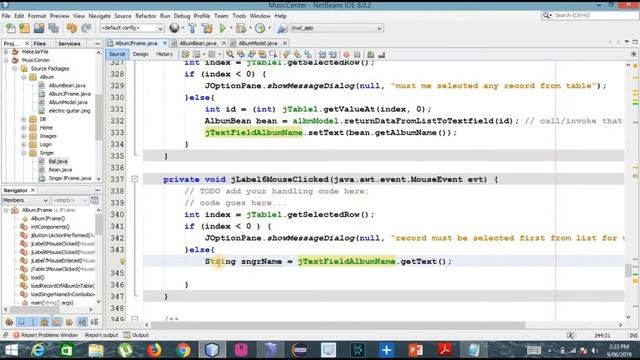Click the editor horizontal scrollbar thumb
This screenshot has width=640, height=360.
338,325
